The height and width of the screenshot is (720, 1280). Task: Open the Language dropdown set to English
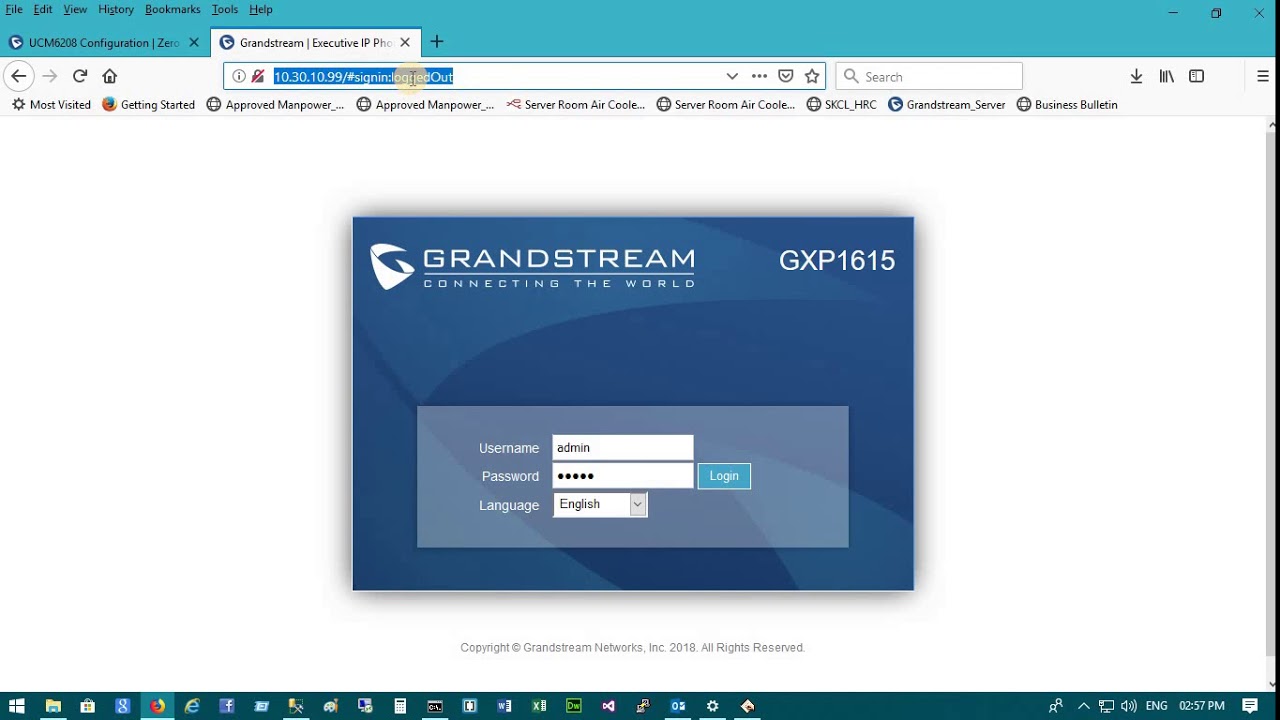pyautogui.click(x=600, y=504)
